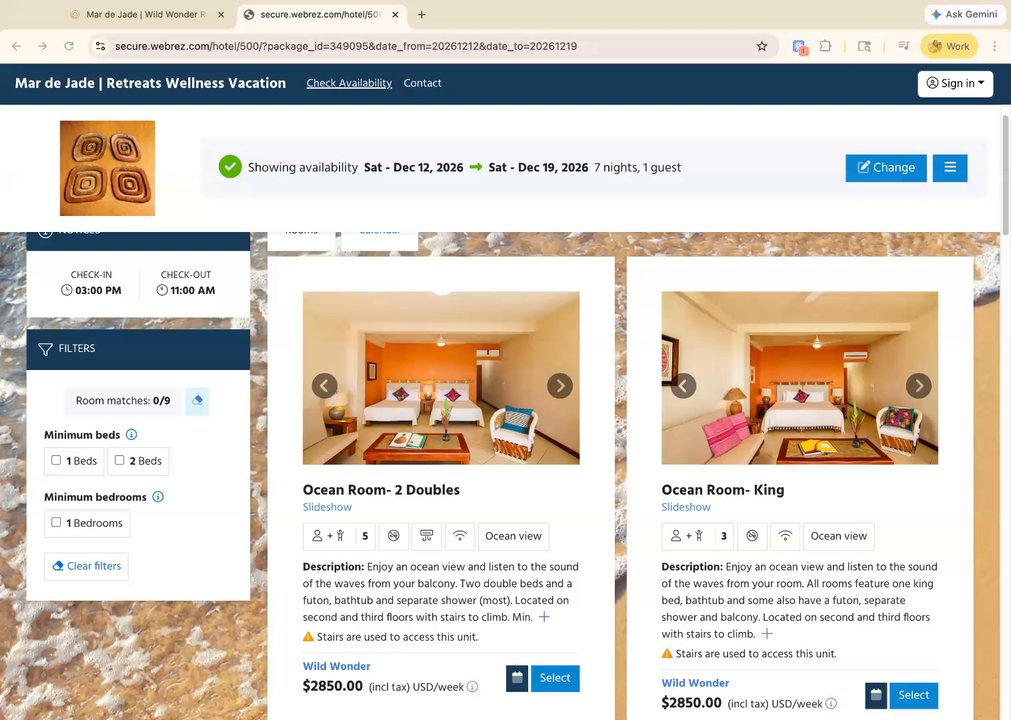
Task: Open a new browser tab
Action: pos(421,14)
